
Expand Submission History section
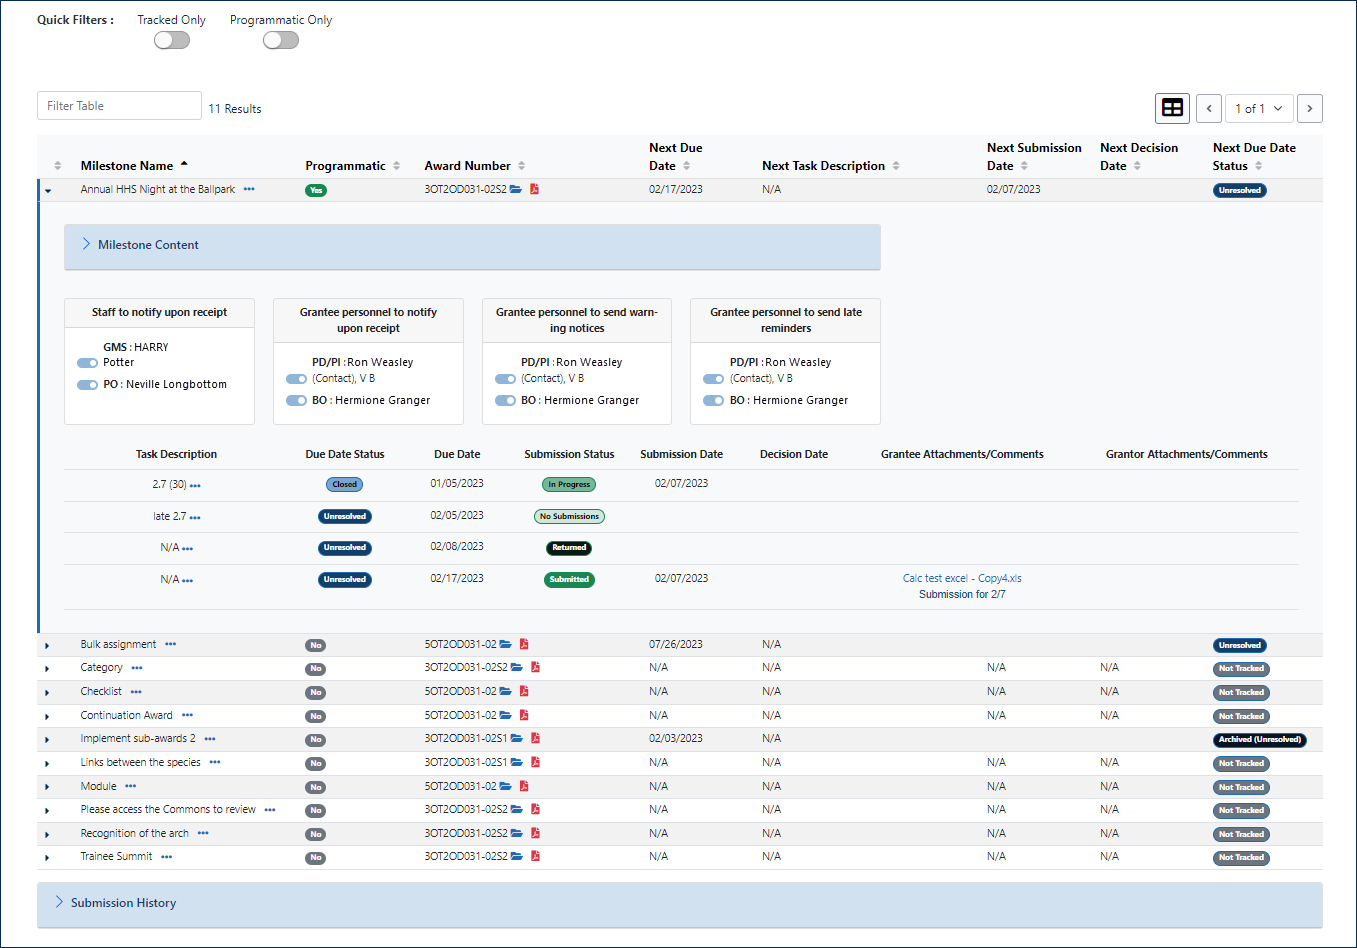pyautogui.click(x=680, y=903)
